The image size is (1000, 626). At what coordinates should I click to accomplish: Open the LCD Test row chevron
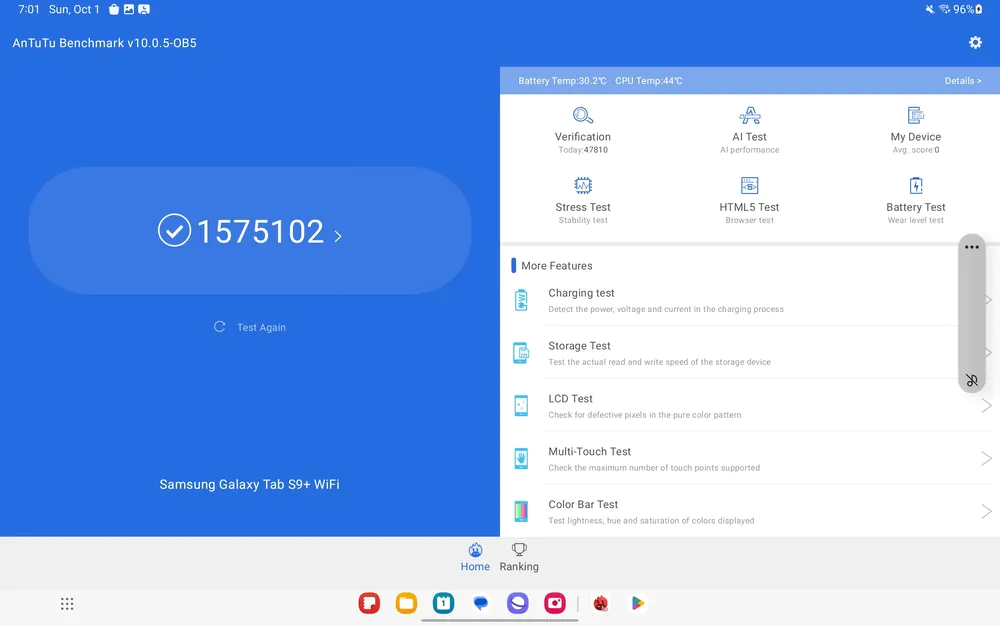[986, 405]
